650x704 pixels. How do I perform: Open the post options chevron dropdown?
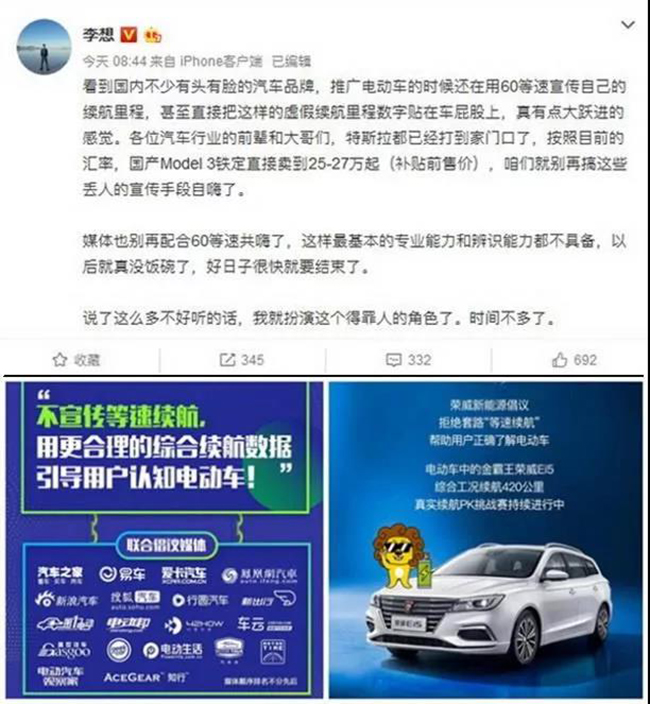click(x=628, y=25)
